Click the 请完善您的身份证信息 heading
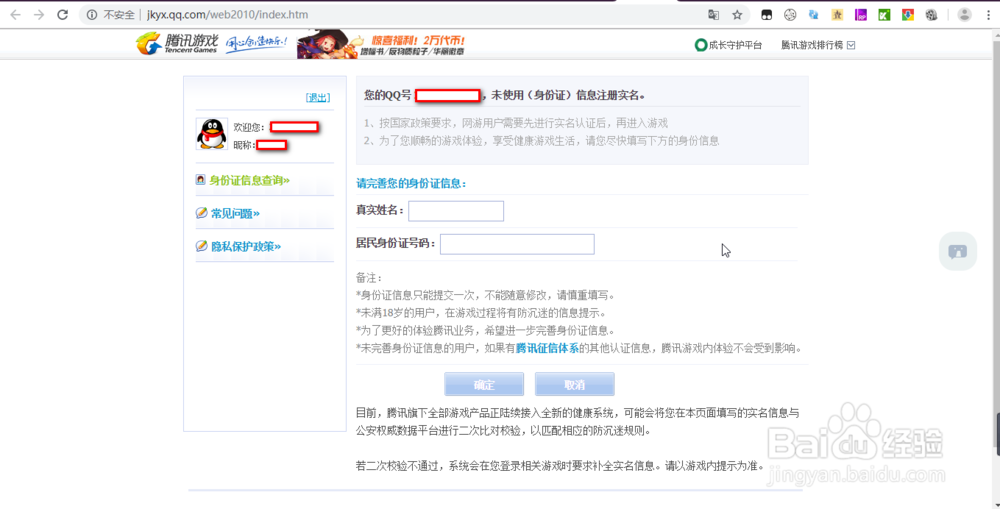 (x=411, y=184)
